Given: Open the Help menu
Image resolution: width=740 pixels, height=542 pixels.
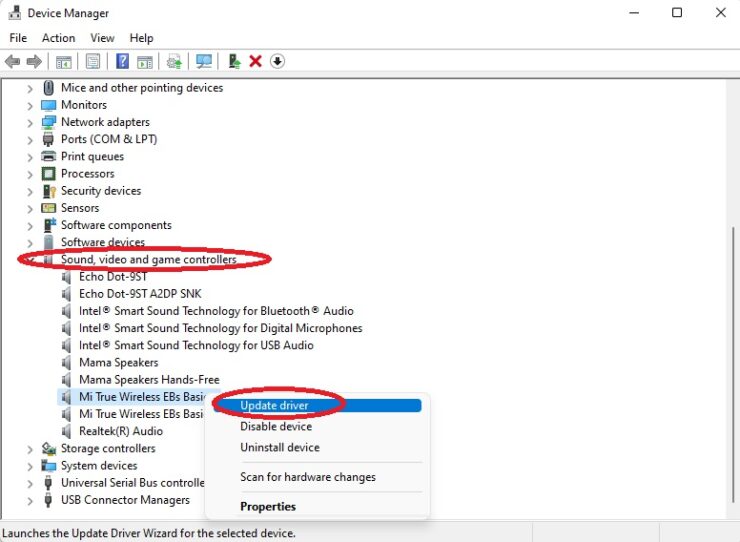Looking at the screenshot, I should [x=142, y=38].
